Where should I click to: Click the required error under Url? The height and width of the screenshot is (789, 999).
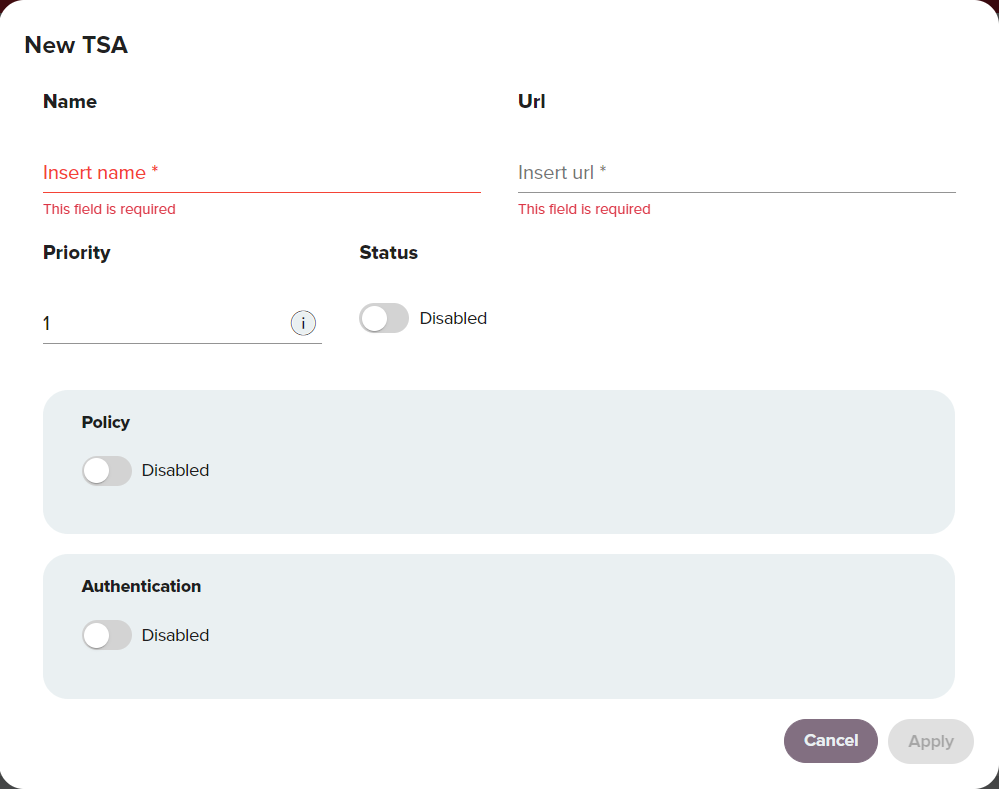[584, 209]
